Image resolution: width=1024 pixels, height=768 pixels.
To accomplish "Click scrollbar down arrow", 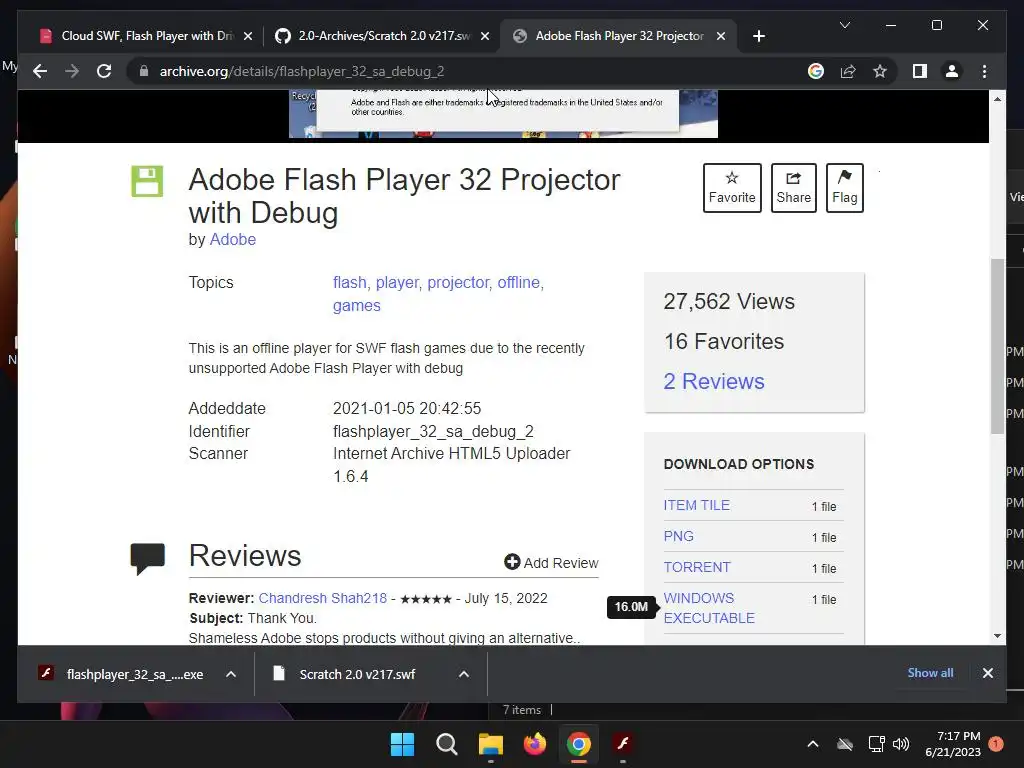I will pyautogui.click(x=997, y=635).
